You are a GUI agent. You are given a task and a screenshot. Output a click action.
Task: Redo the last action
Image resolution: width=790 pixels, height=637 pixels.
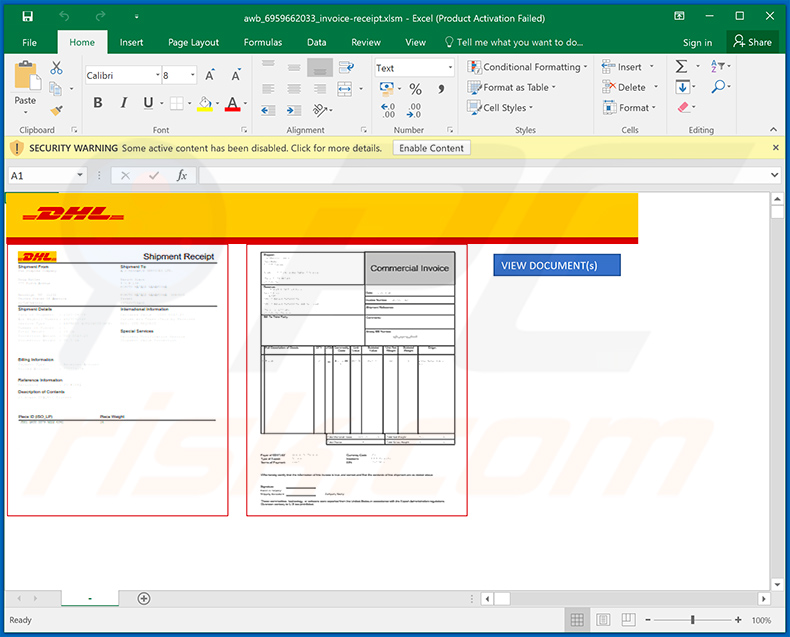pyautogui.click(x=101, y=17)
